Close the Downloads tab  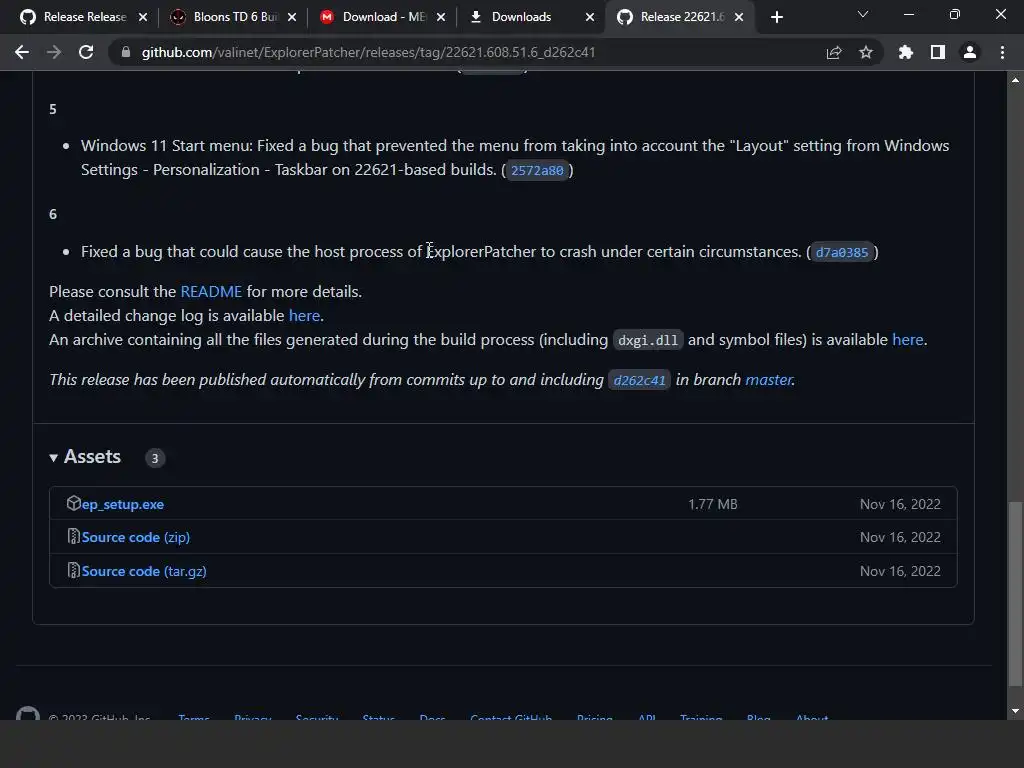click(x=590, y=17)
